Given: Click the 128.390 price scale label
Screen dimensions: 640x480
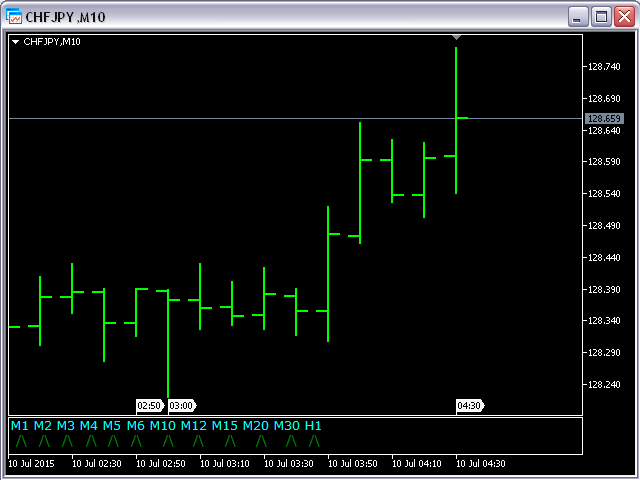Looking at the screenshot, I should pos(604,289).
